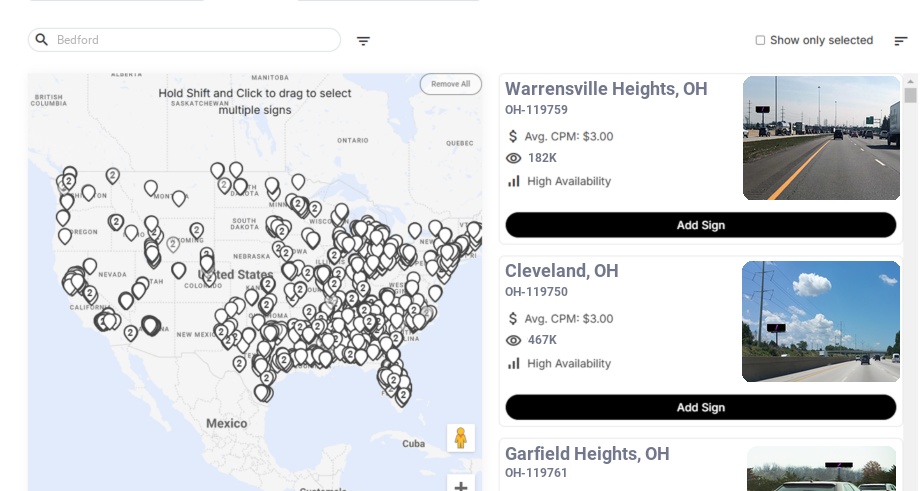The image size is (920, 491).
Task: Click the Cleveland impressions eye icon
Action: click(x=514, y=340)
